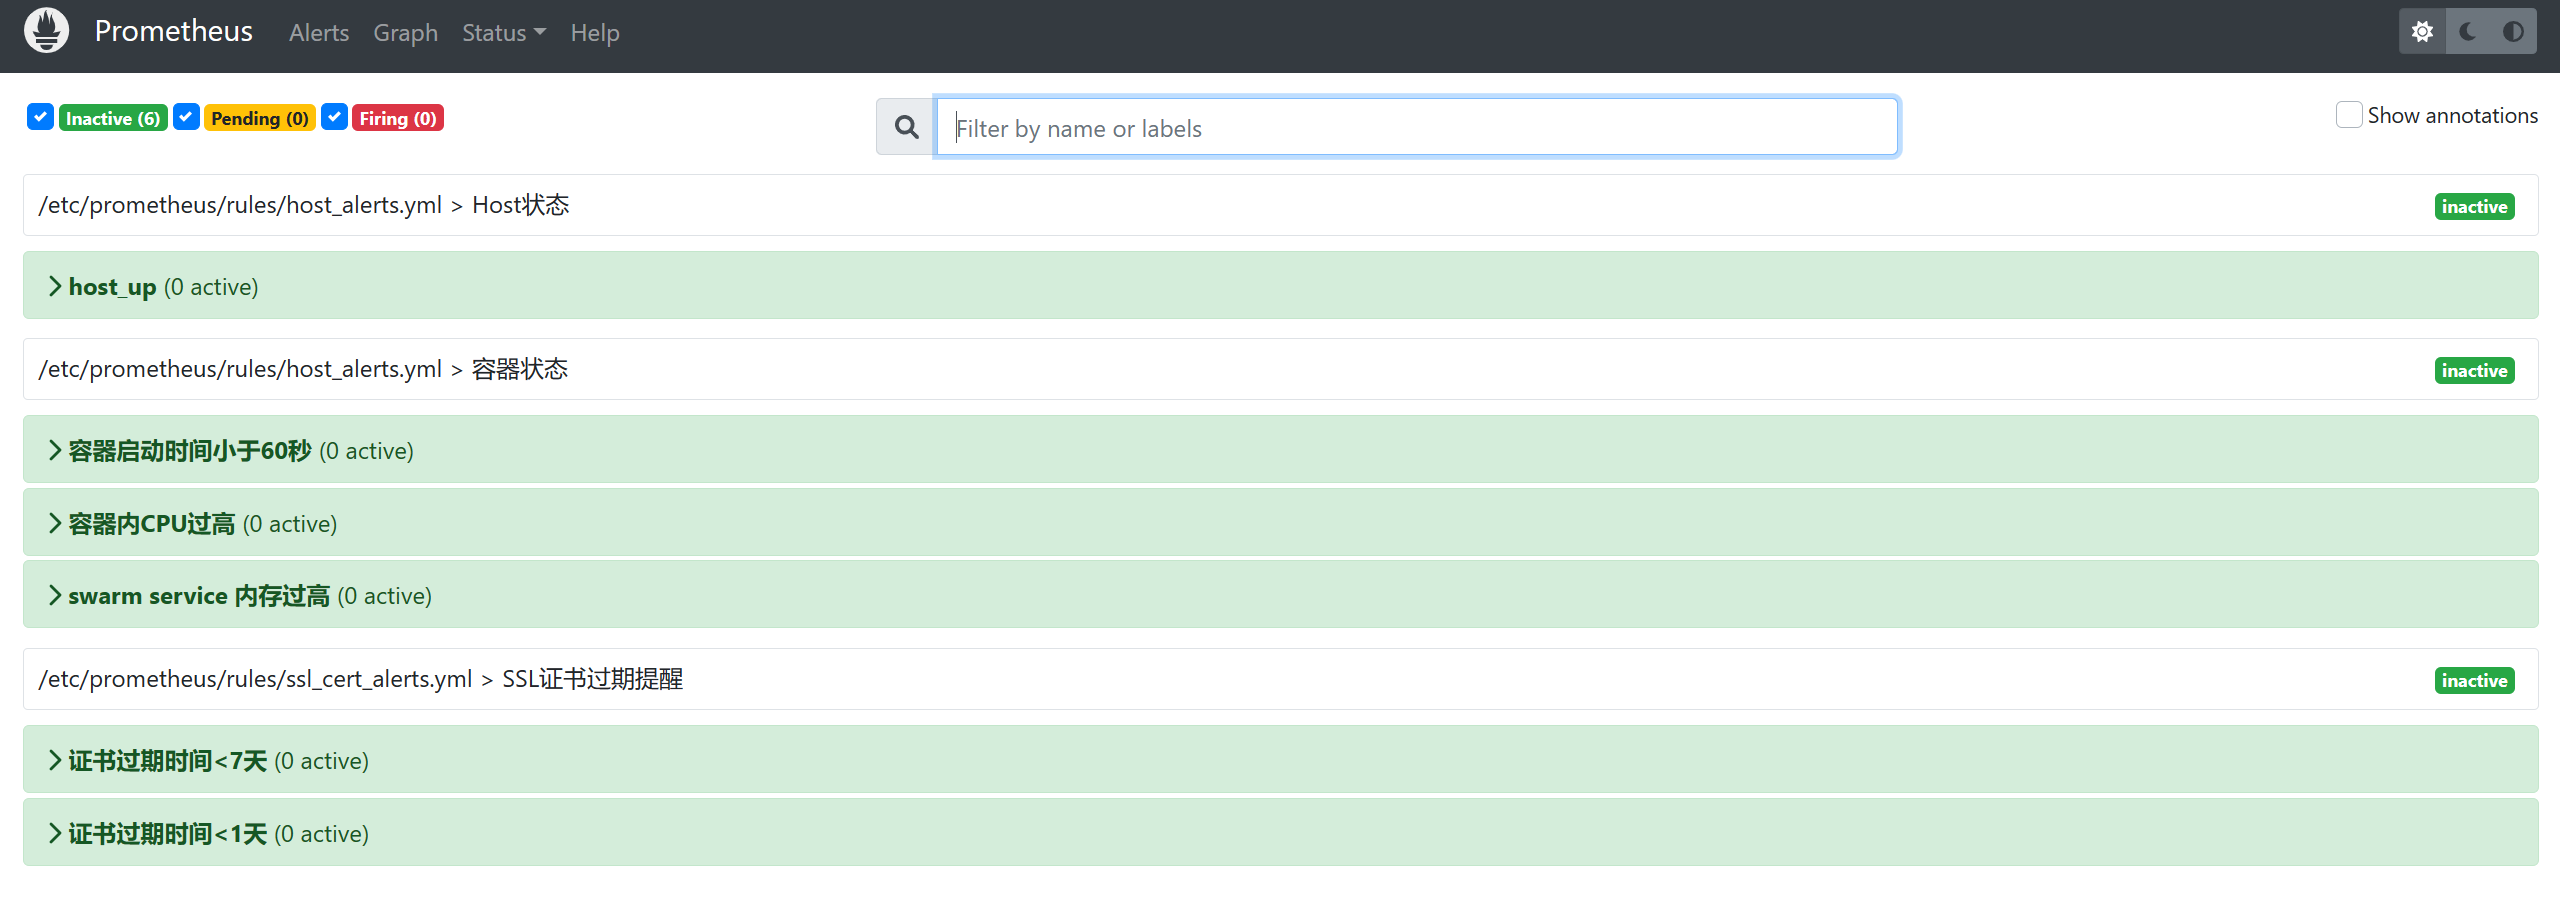The height and width of the screenshot is (901, 2560).
Task: Click the Prometheus flame logo
Action: pos(46,31)
